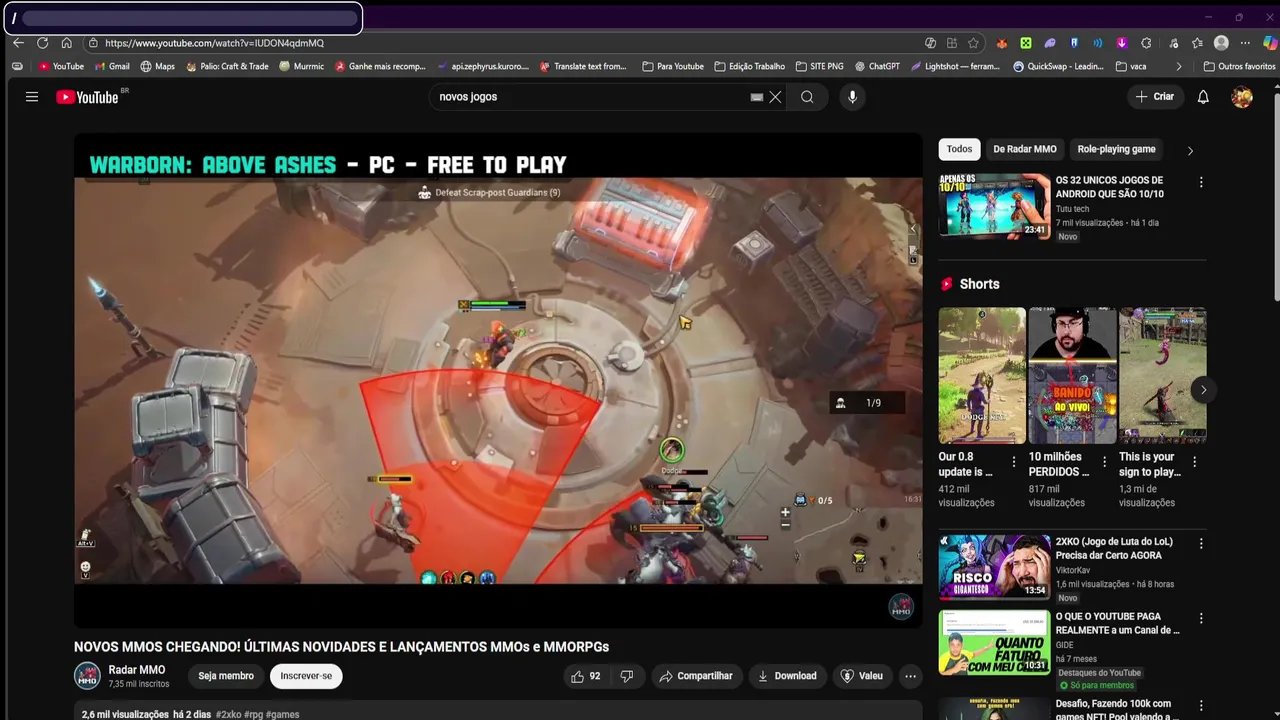Viewport: 1280px width, 720px height.
Task: Clear the search text with the X icon
Action: coord(775,97)
